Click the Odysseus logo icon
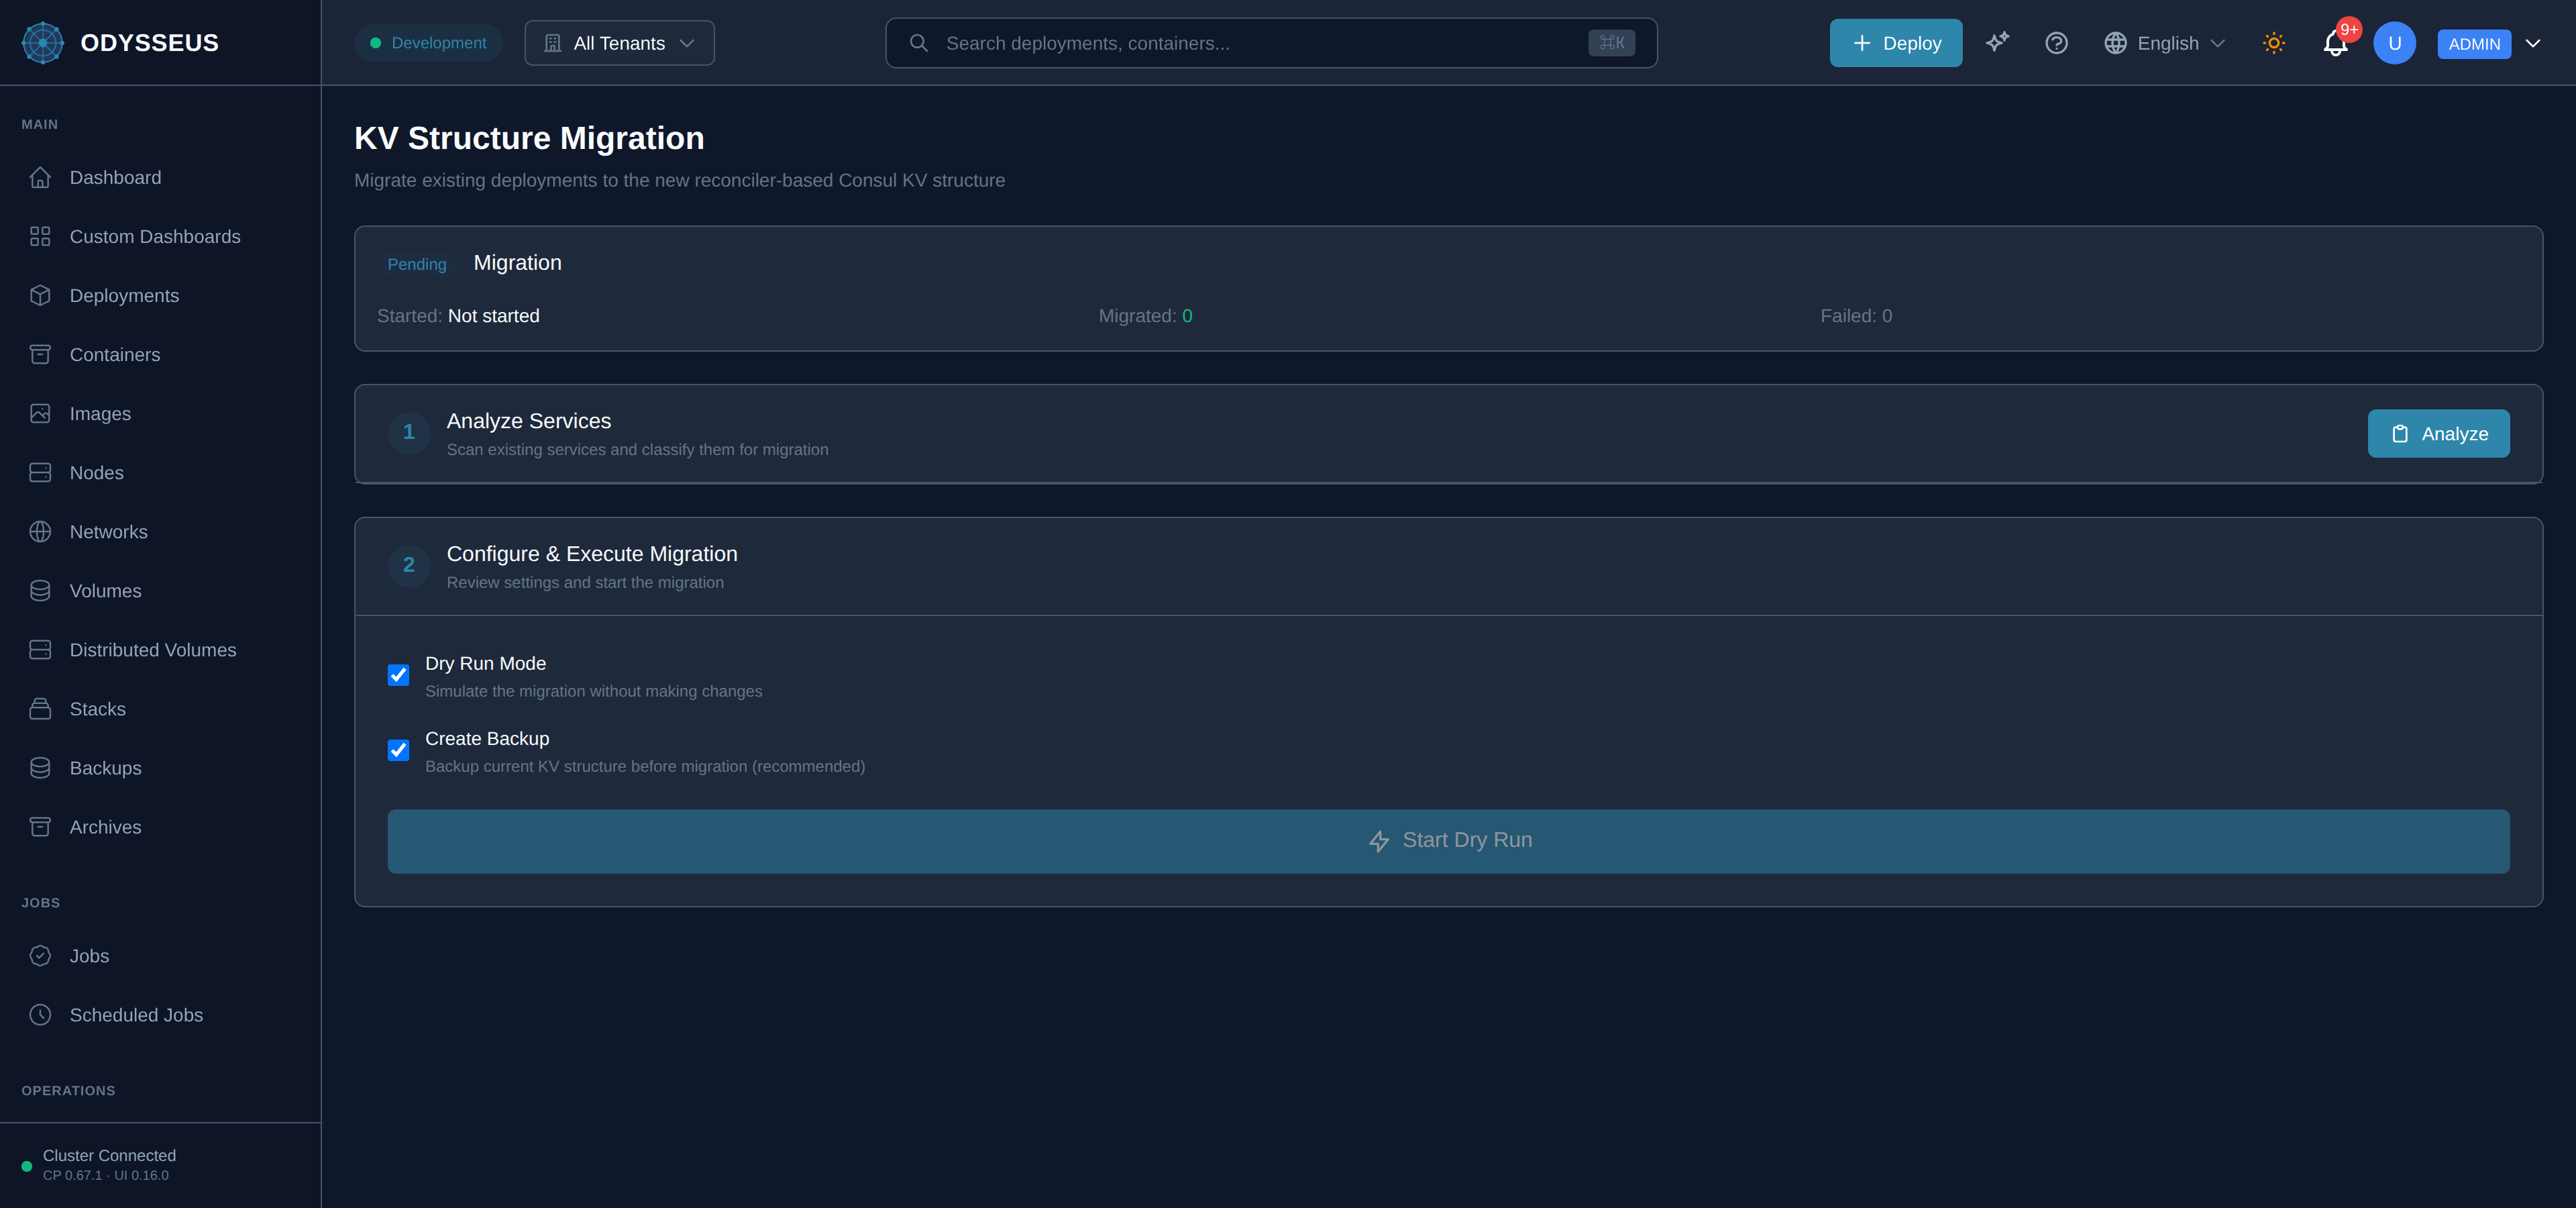The width and height of the screenshot is (2576, 1208). (42, 43)
